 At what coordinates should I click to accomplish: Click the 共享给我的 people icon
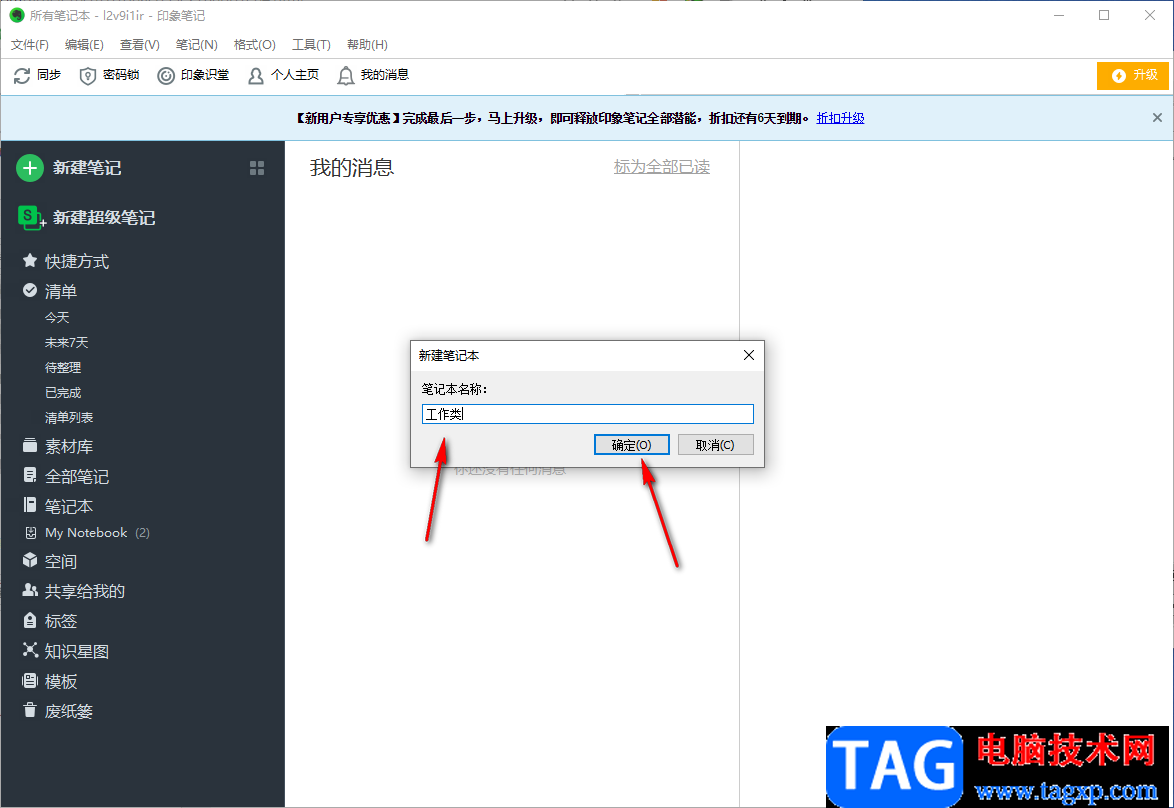tap(30, 590)
